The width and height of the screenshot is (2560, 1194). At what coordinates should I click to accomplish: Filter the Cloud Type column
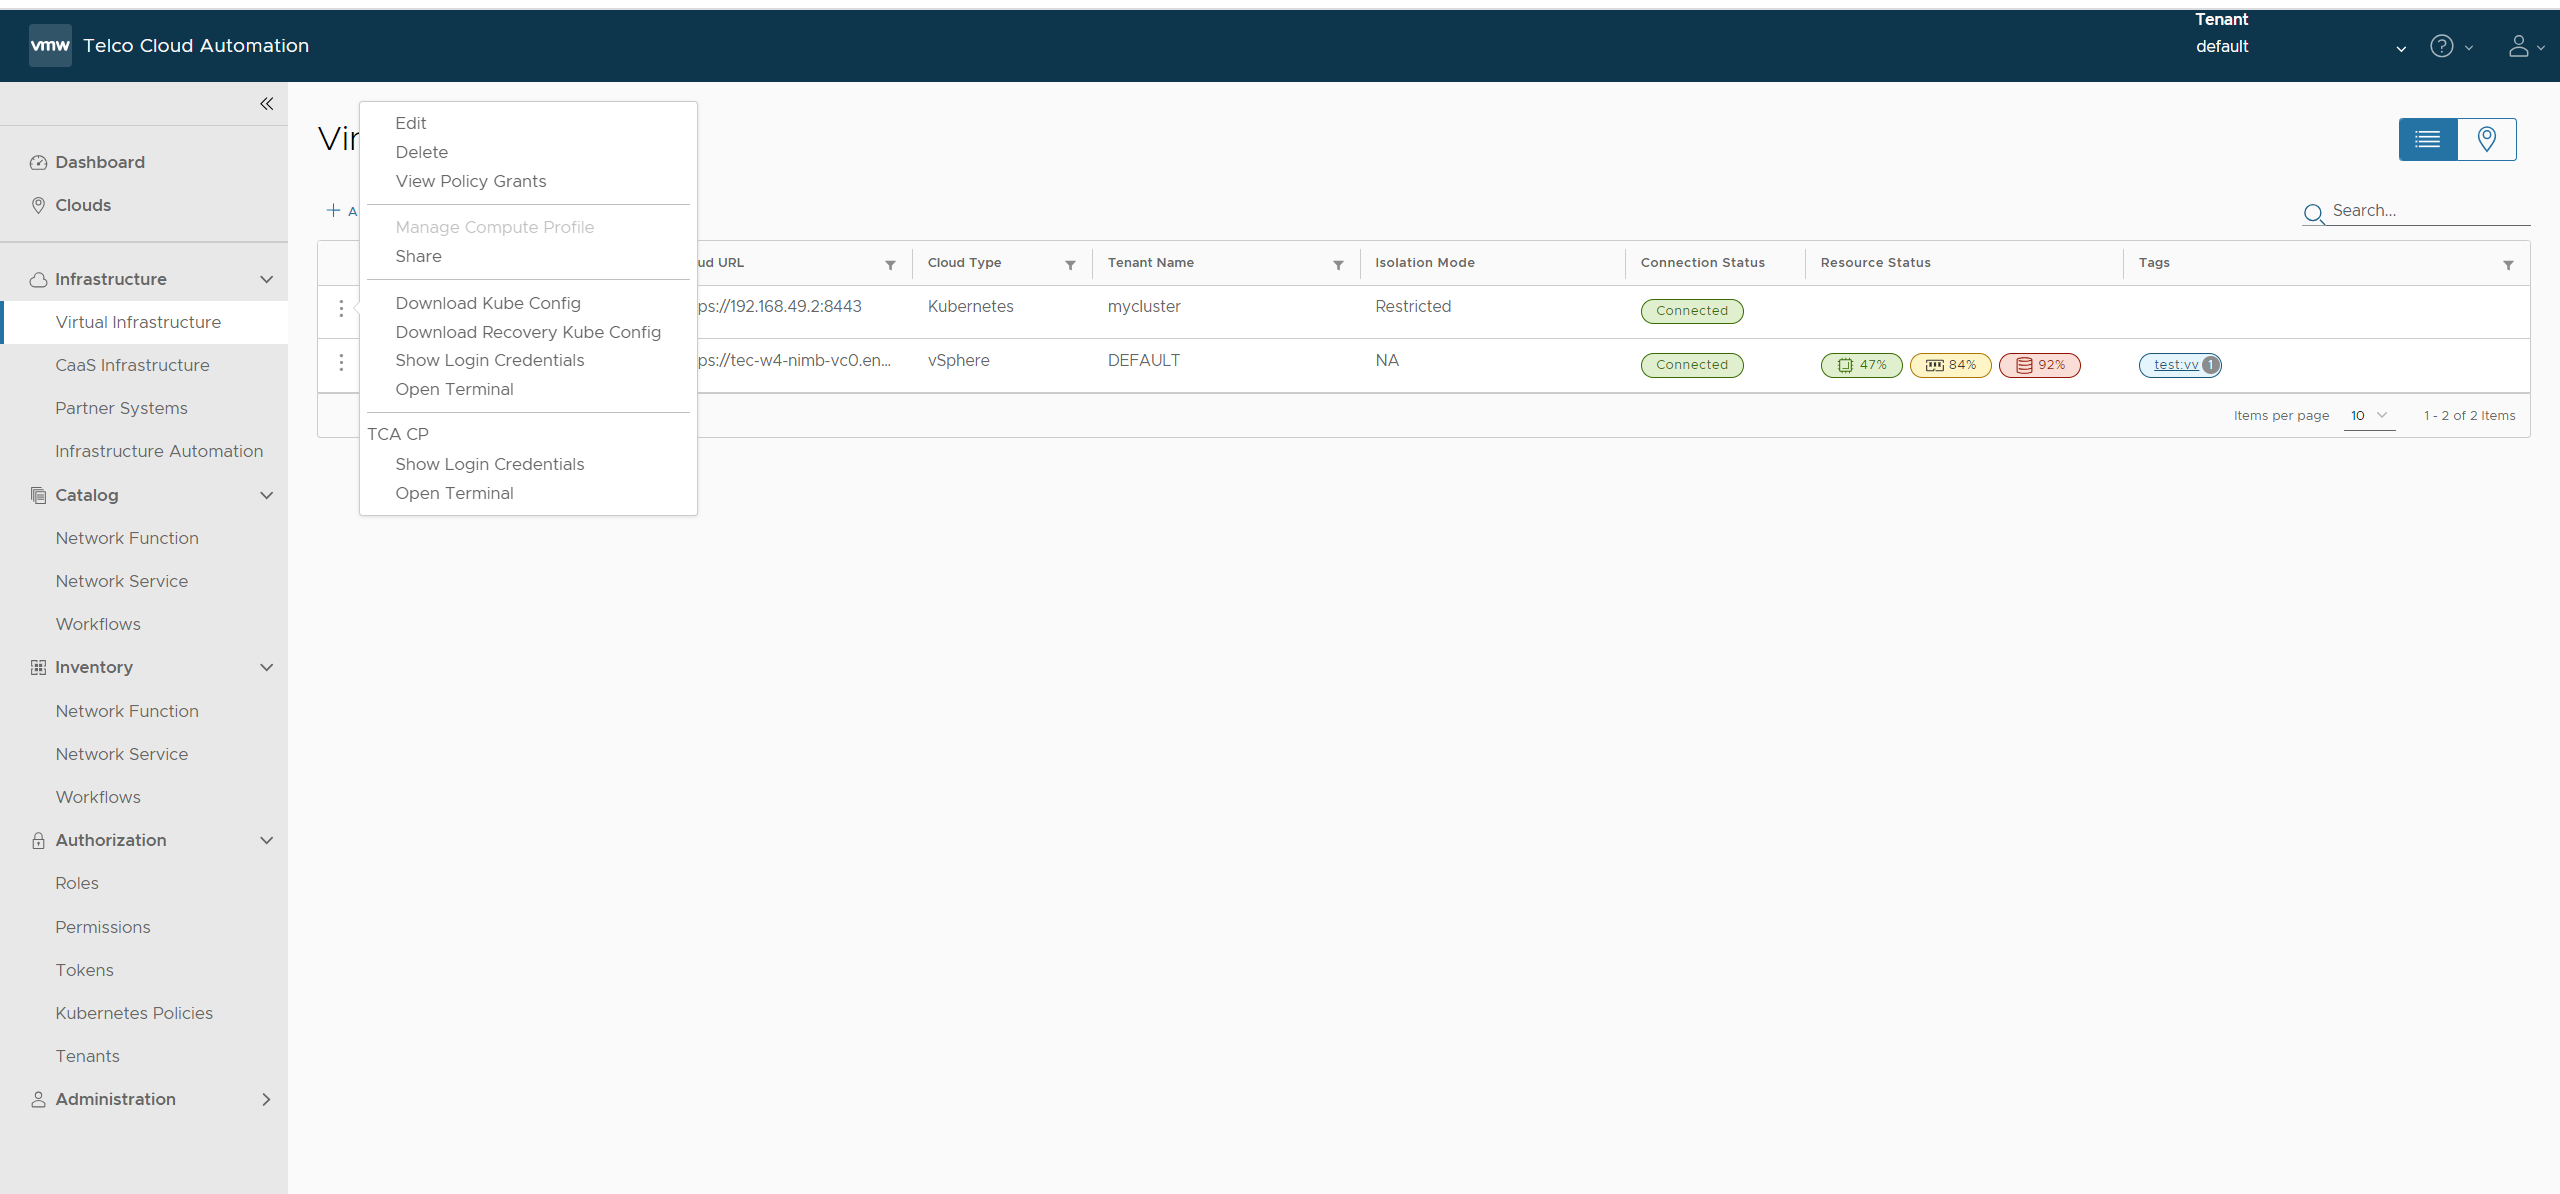tap(1070, 265)
